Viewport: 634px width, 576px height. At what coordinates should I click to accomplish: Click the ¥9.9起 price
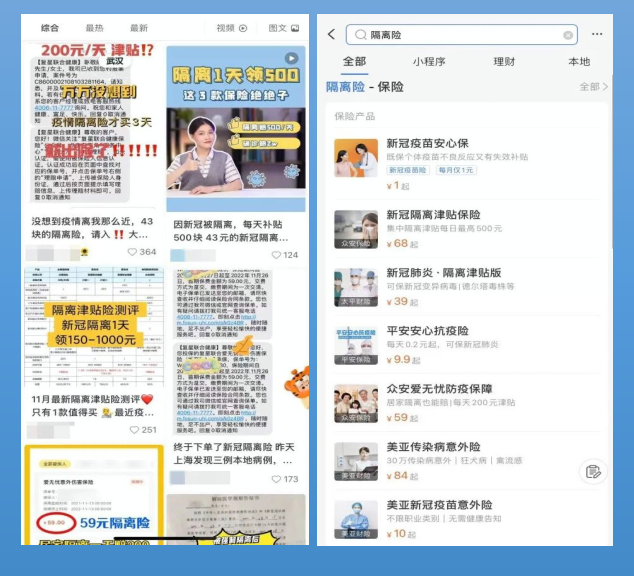coord(404,360)
